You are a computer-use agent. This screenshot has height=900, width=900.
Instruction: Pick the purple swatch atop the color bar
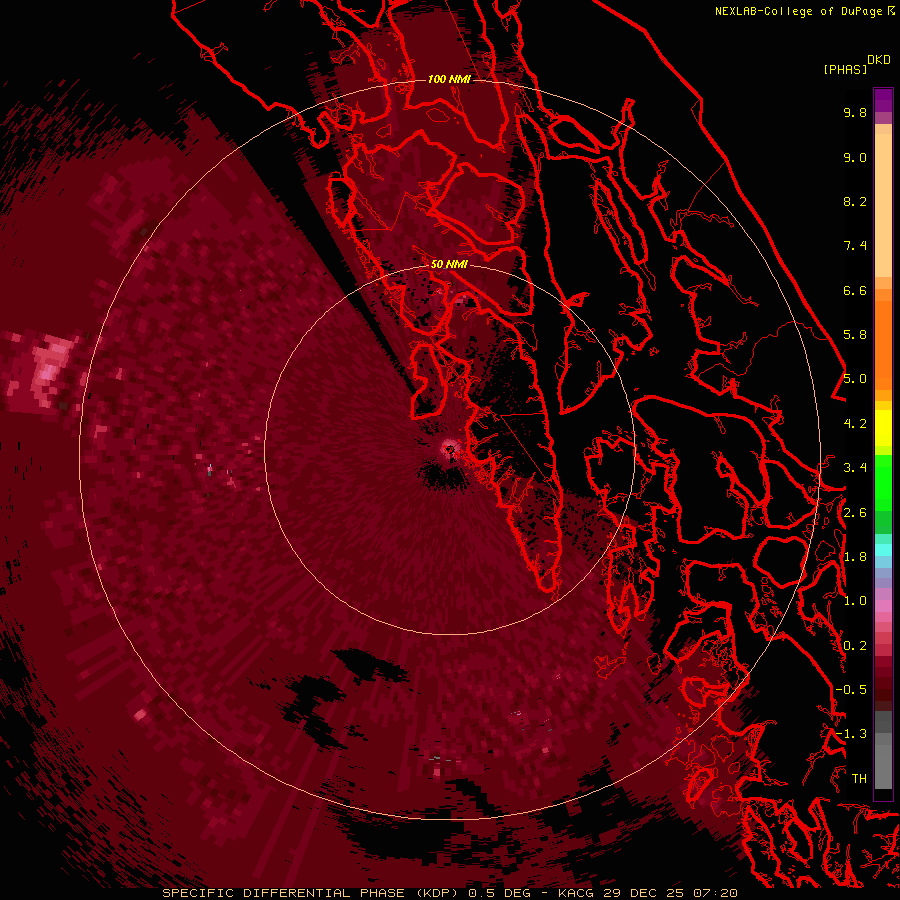(x=883, y=100)
